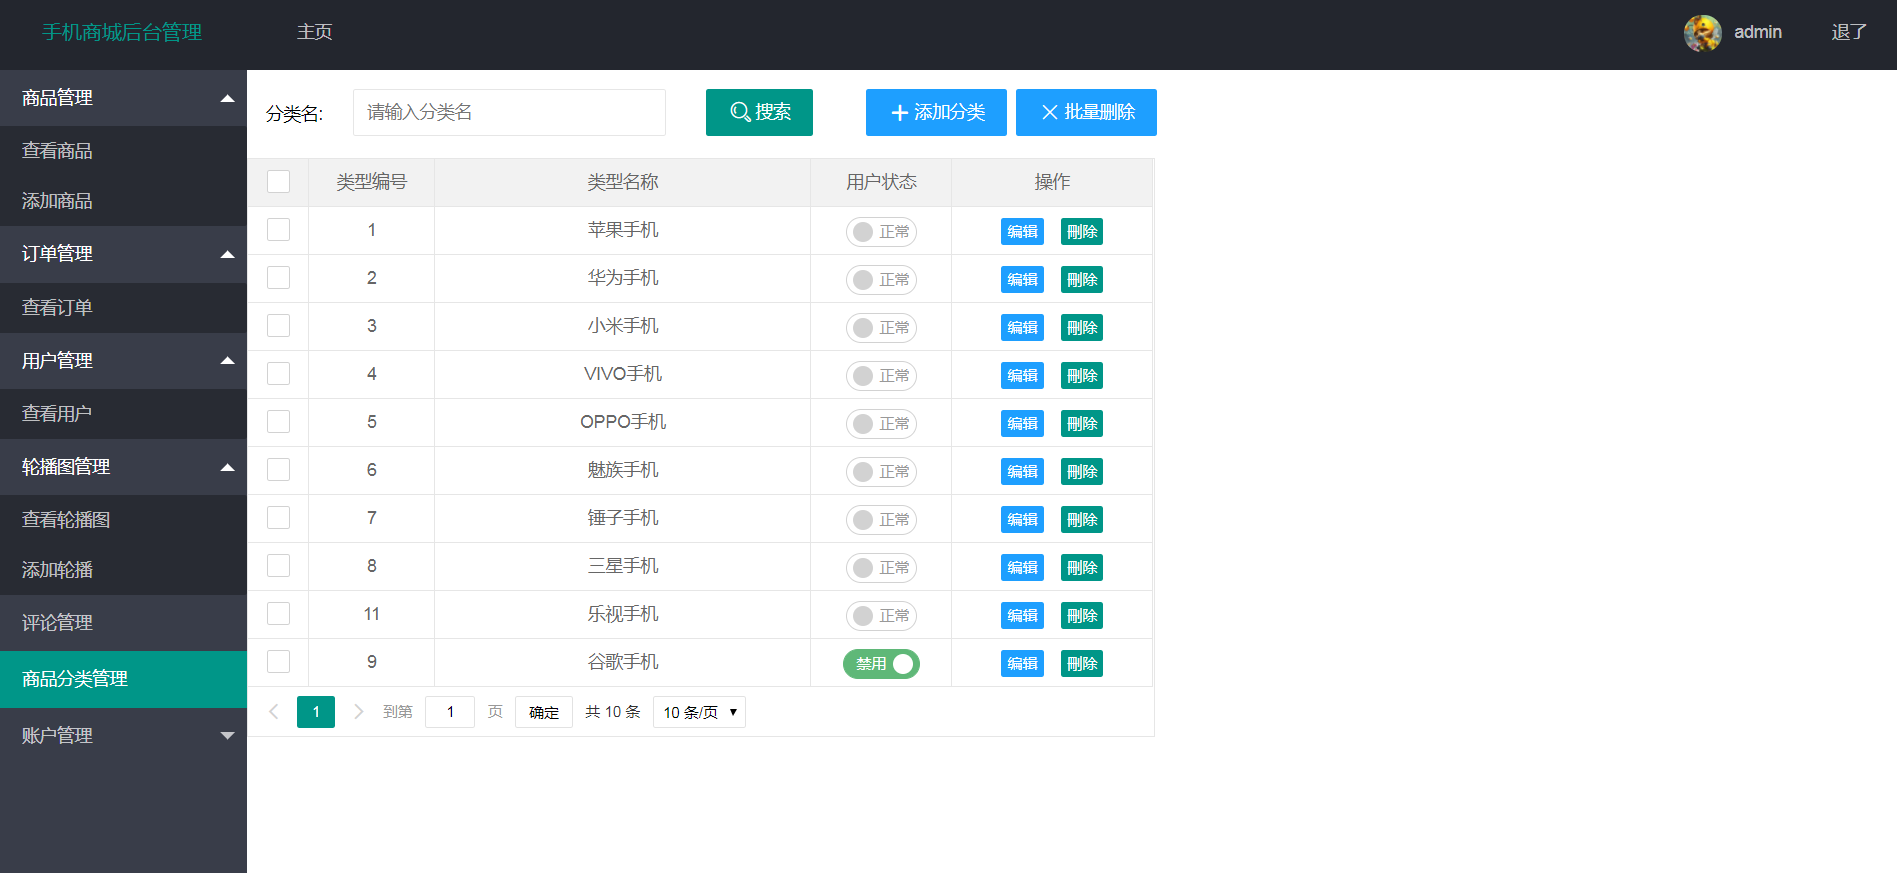Tick the select-all checkbox in table header

(x=279, y=182)
